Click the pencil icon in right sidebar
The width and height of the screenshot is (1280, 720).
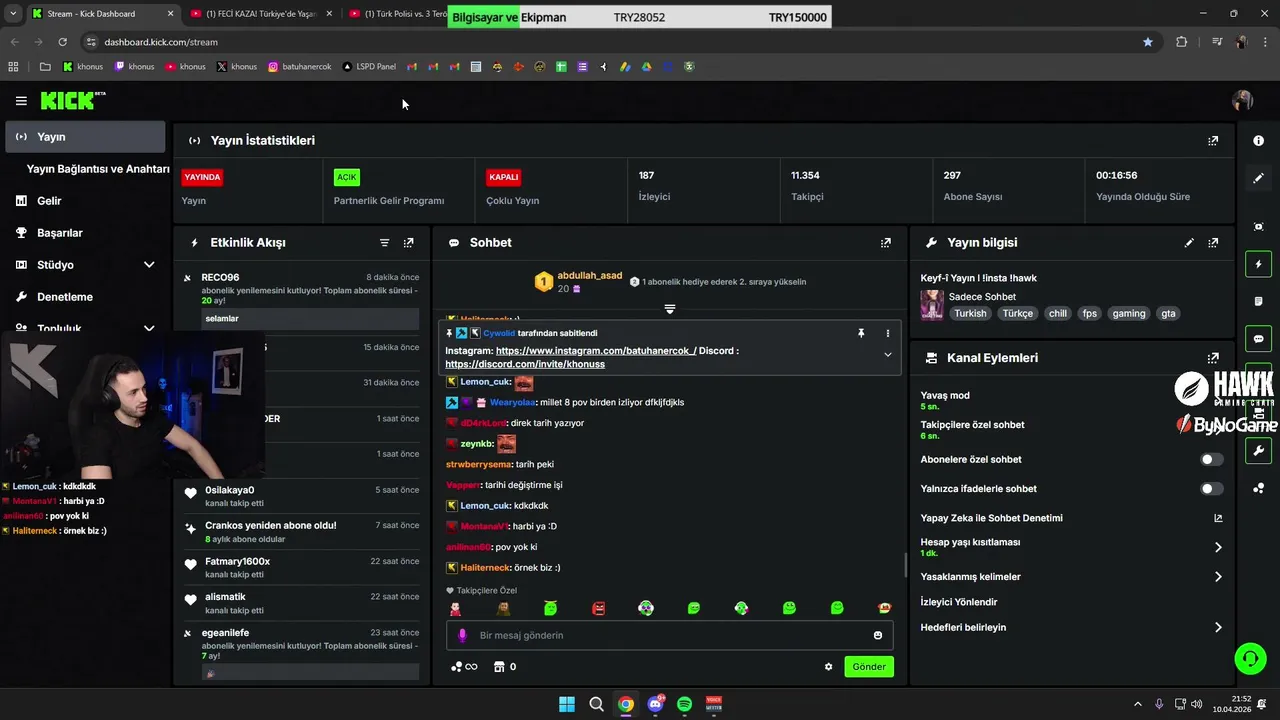1259,178
